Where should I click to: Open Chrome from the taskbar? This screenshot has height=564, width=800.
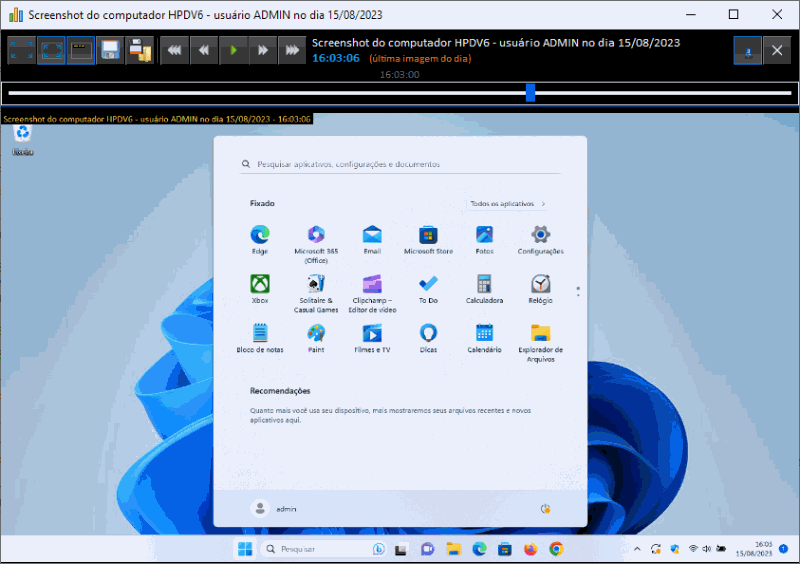pyautogui.click(x=556, y=549)
